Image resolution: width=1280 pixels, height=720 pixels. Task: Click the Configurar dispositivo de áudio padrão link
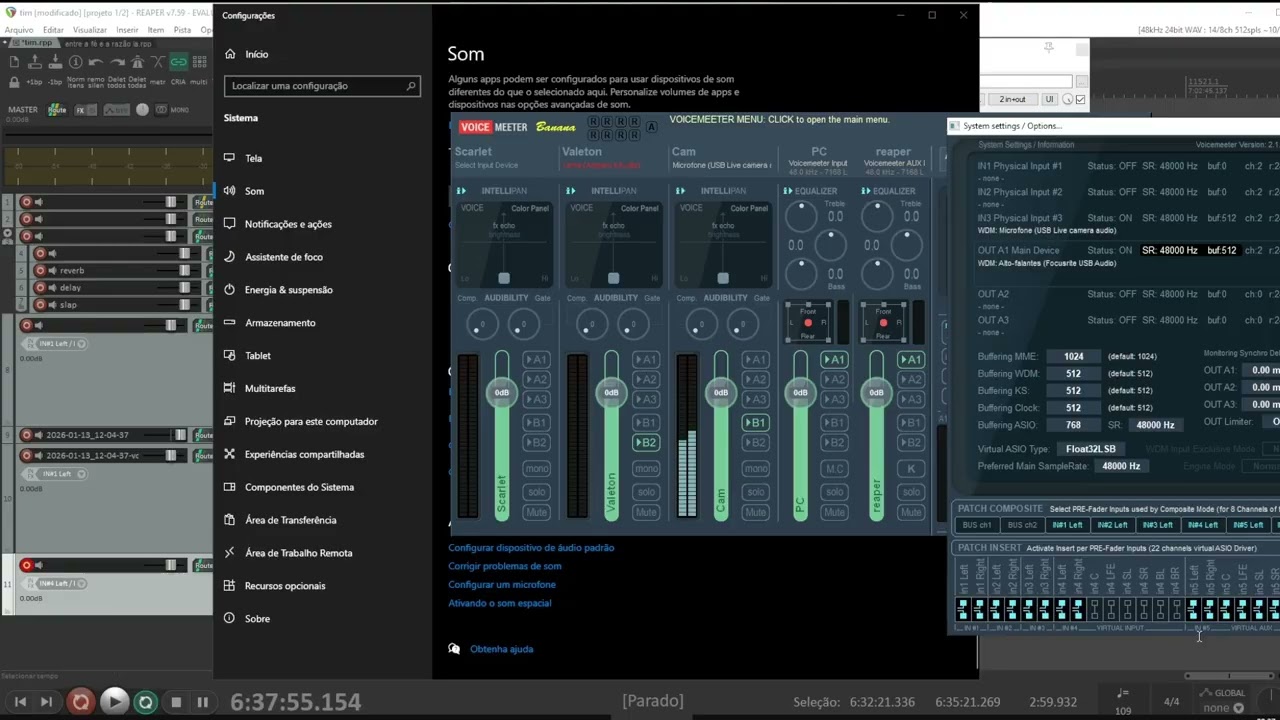(x=531, y=548)
